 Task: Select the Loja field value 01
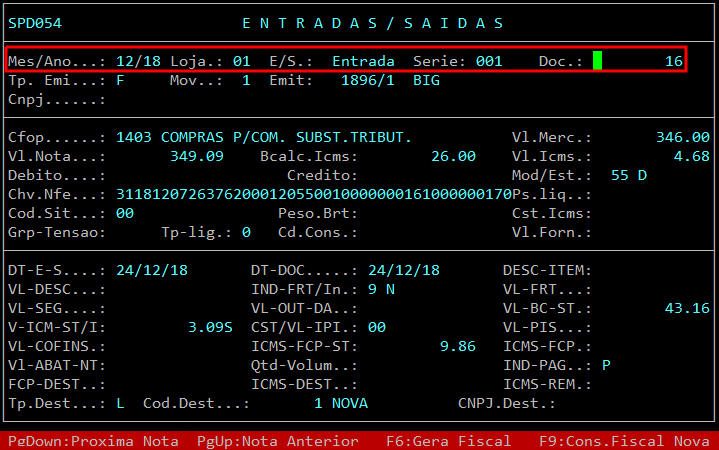coord(241,61)
